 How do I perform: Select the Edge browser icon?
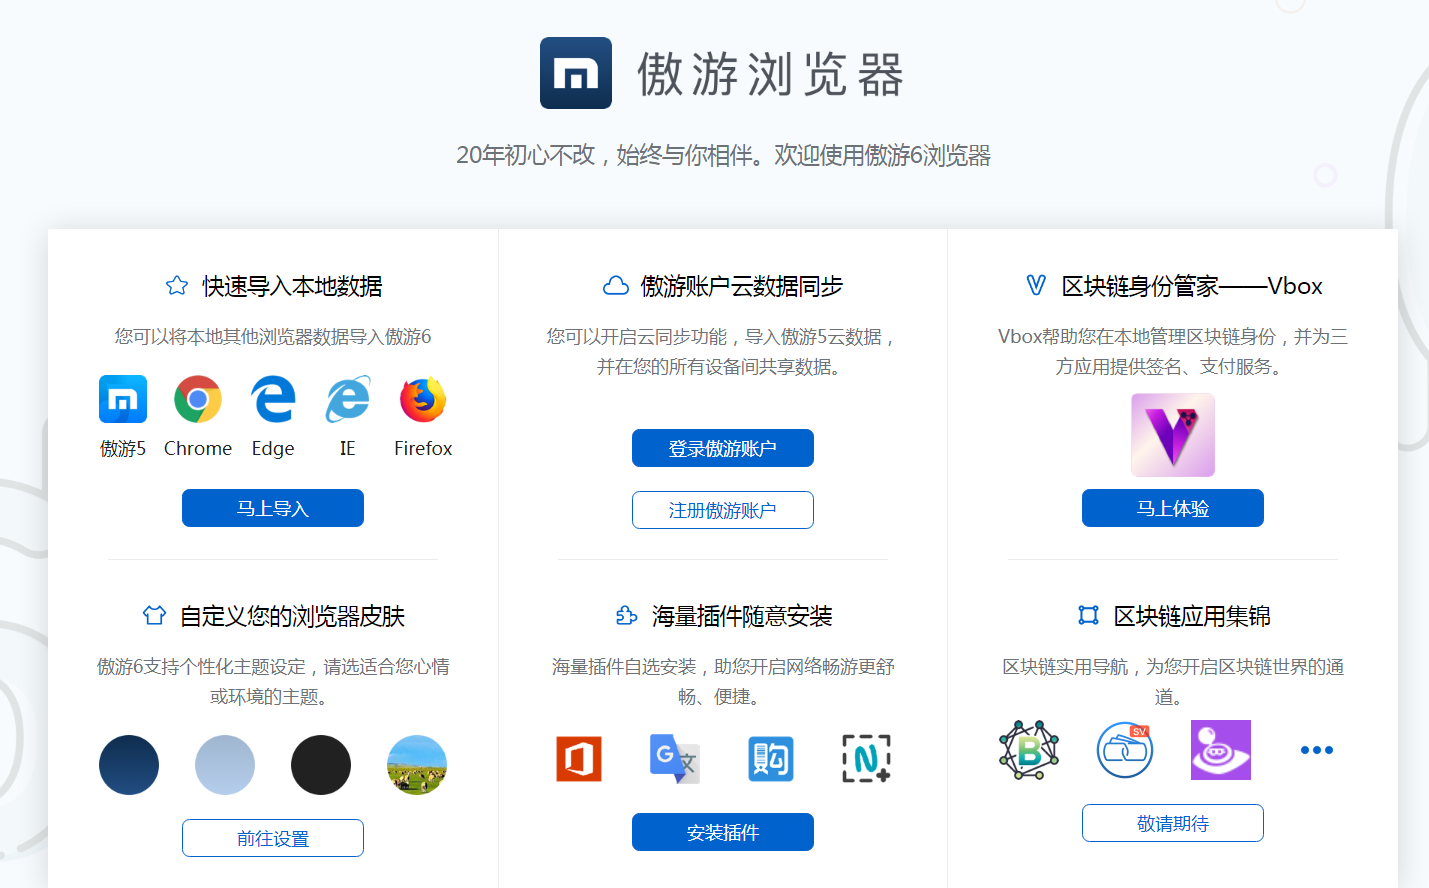tap(273, 399)
